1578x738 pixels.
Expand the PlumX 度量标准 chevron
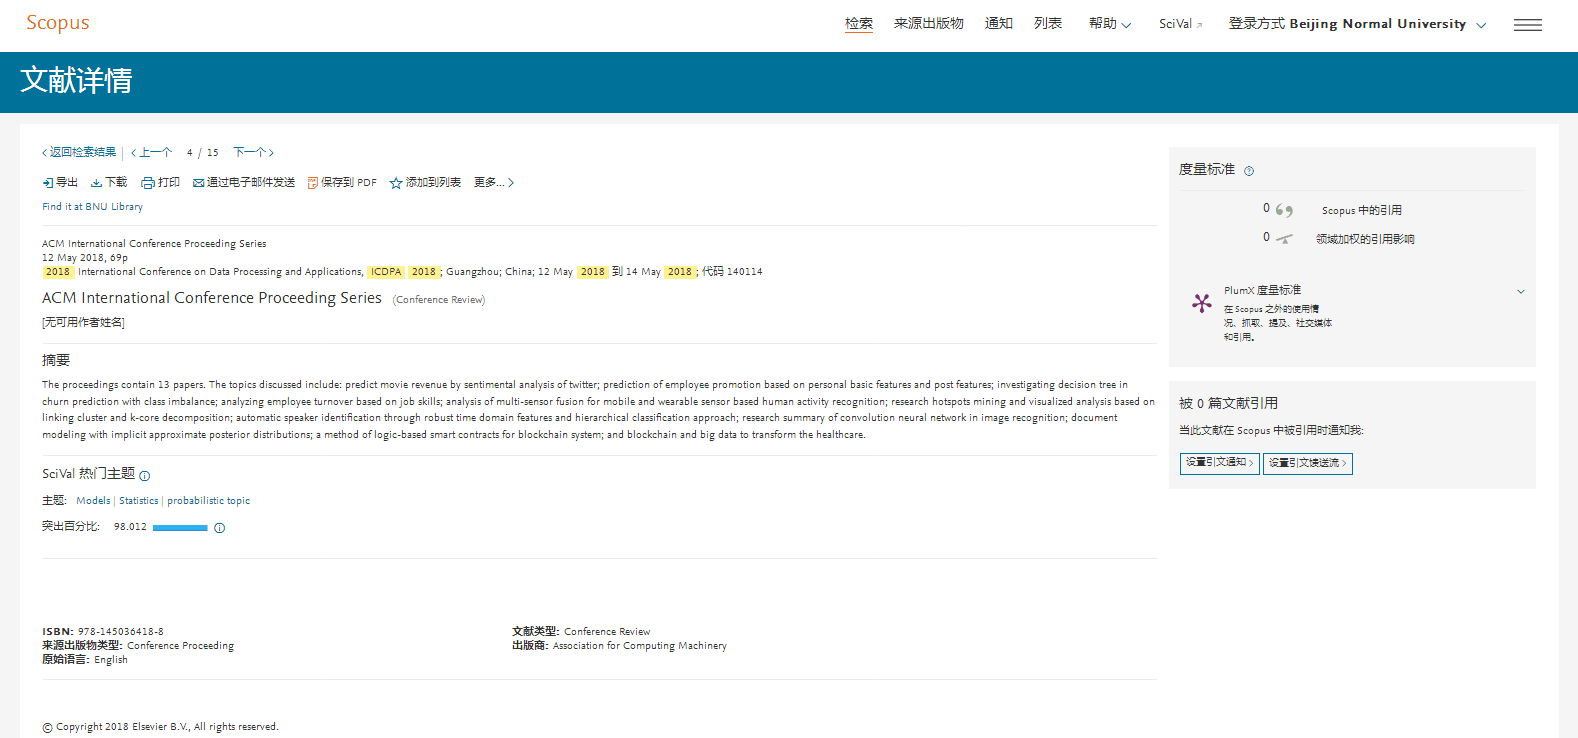[1520, 291]
